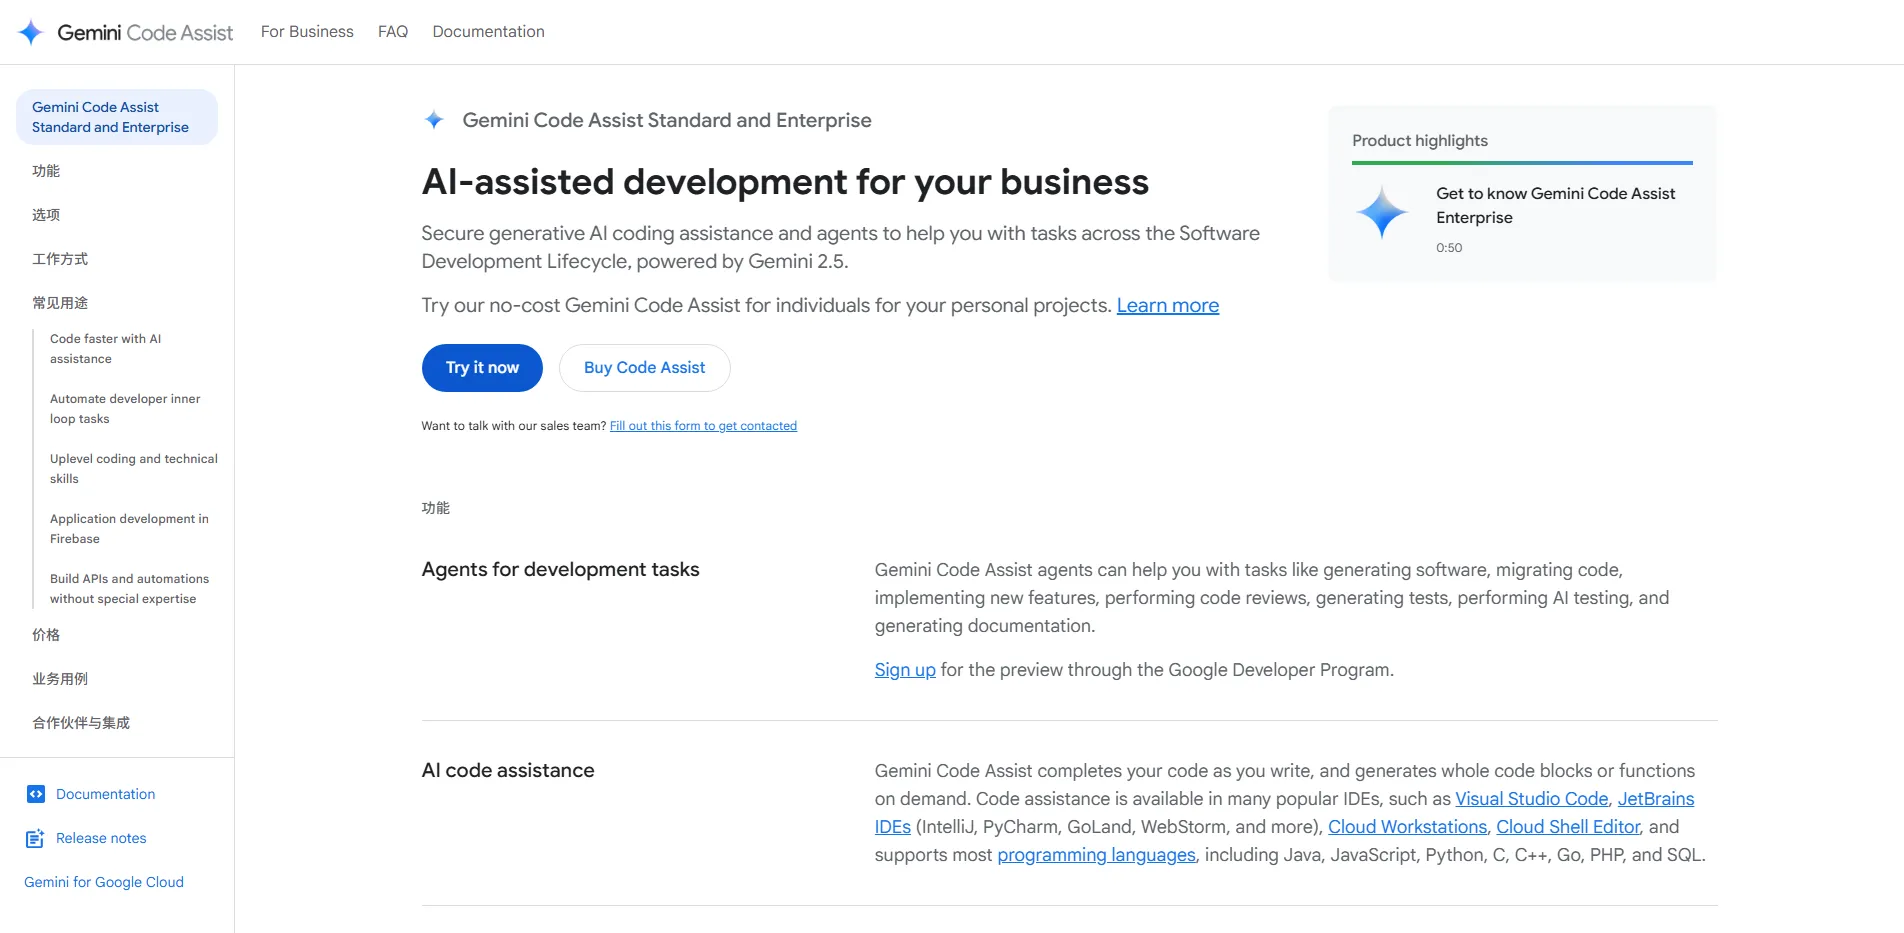Open the Cloud Workstations link
1904x933 pixels.
pos(1407,827)
